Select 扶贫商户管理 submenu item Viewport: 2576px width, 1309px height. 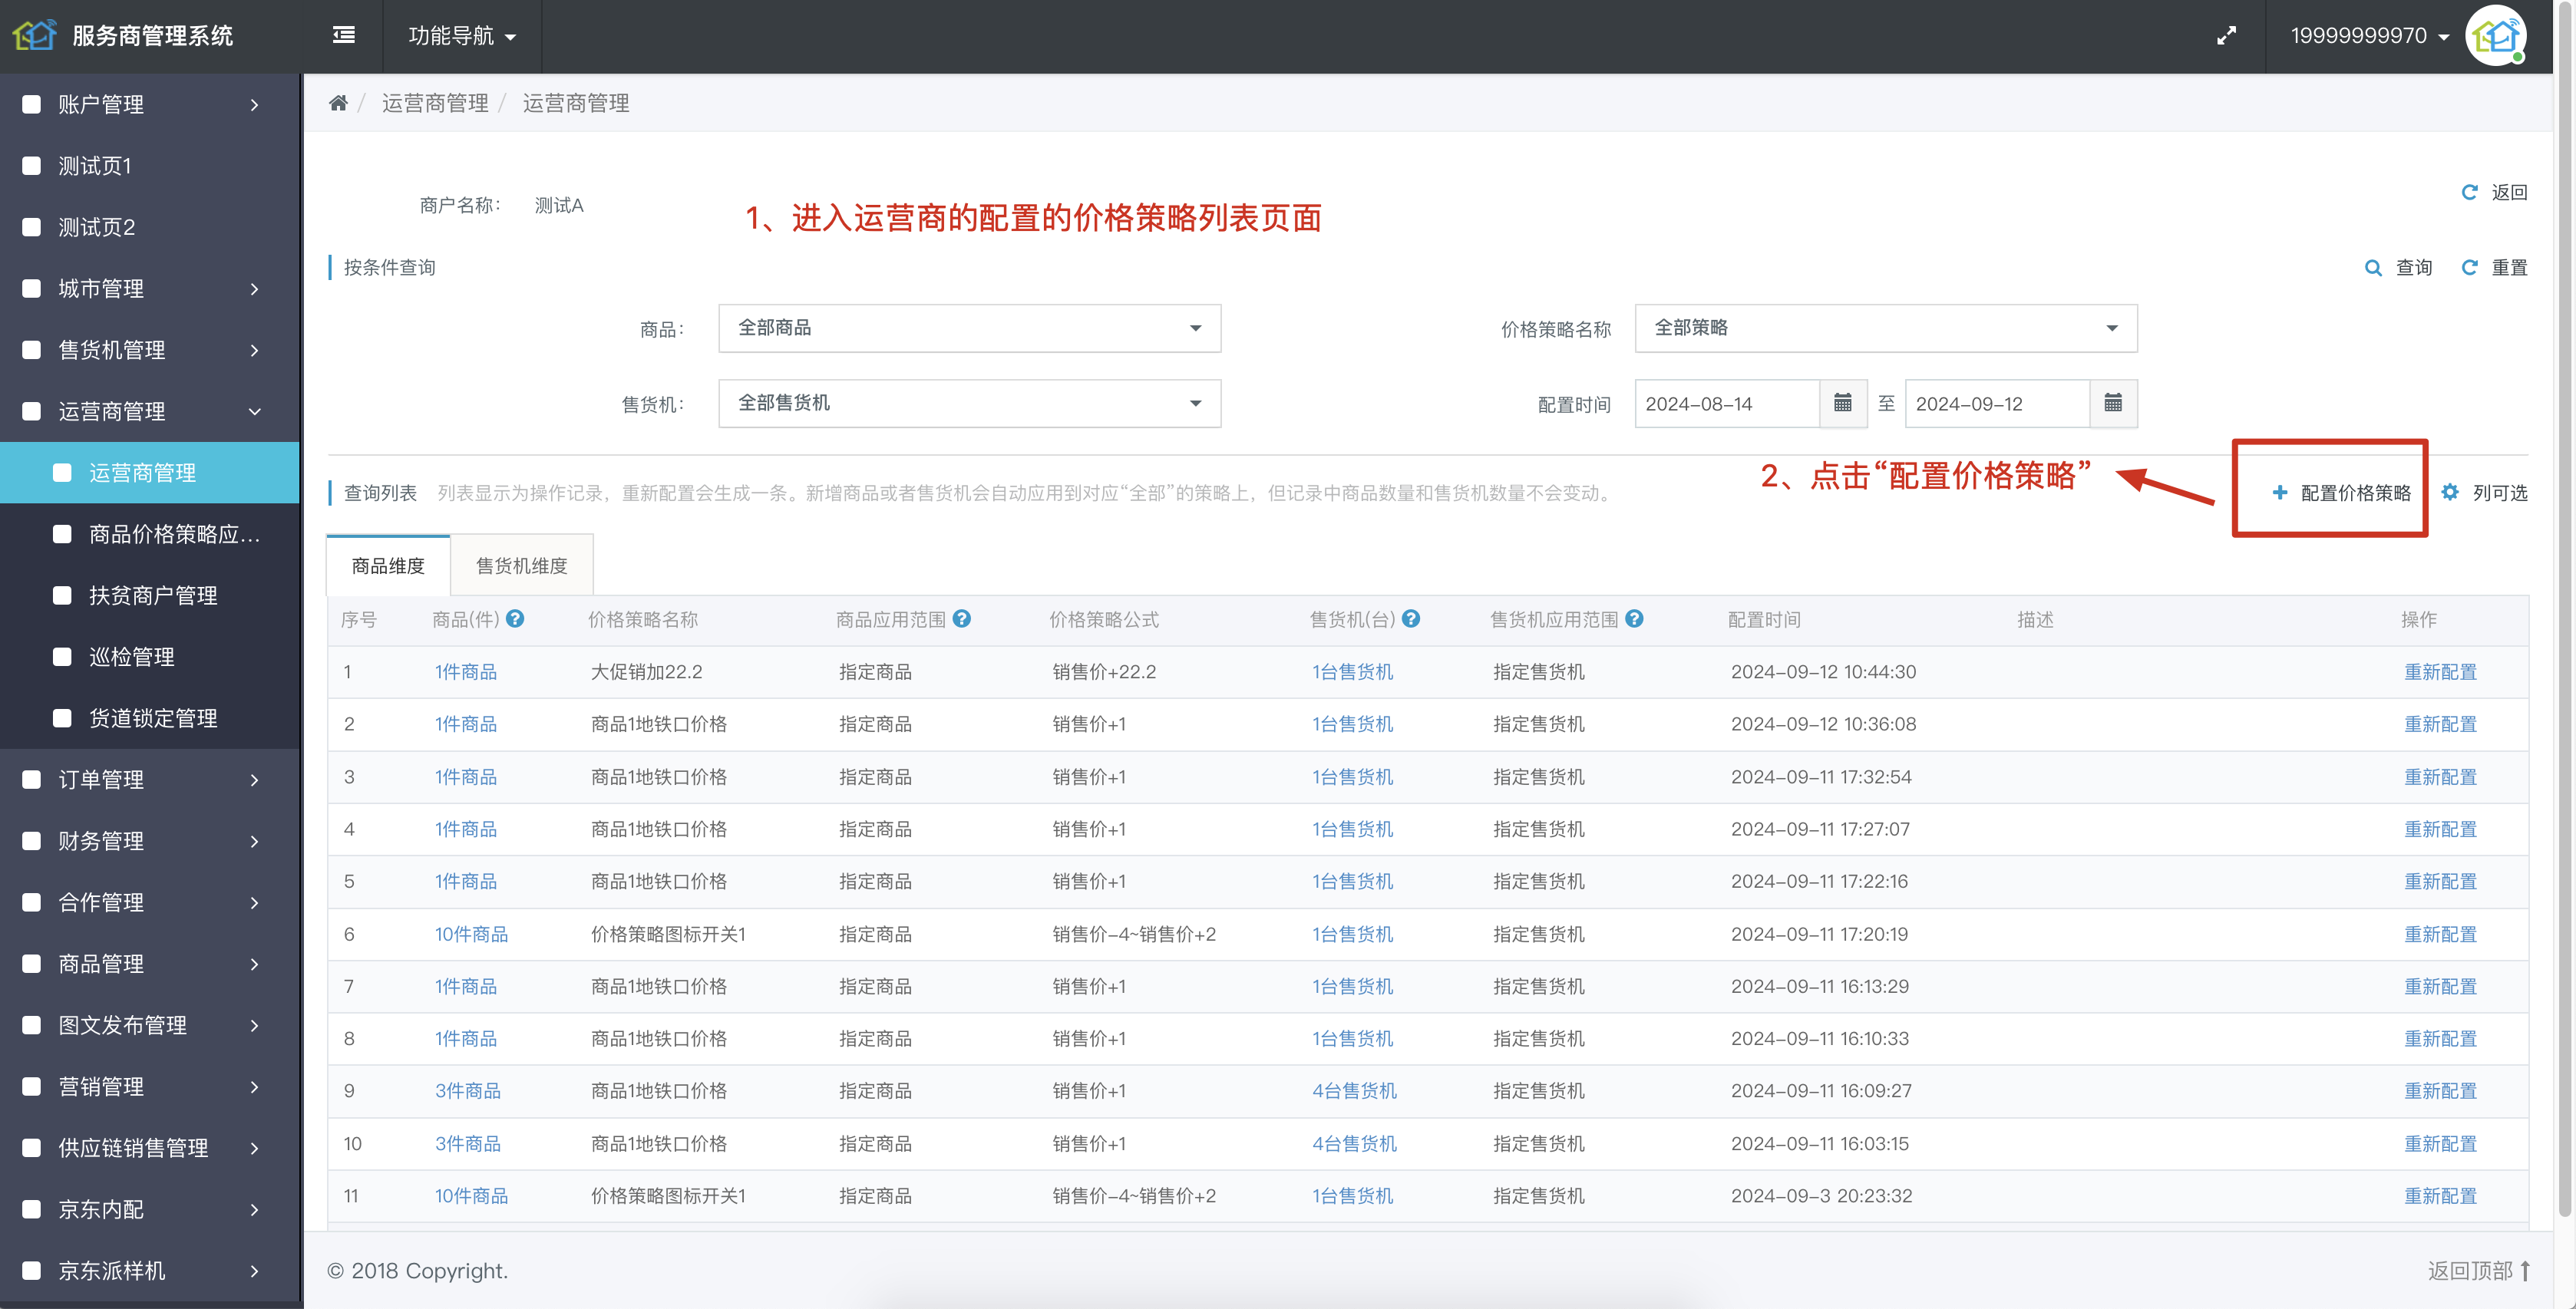tap(150, 595)
